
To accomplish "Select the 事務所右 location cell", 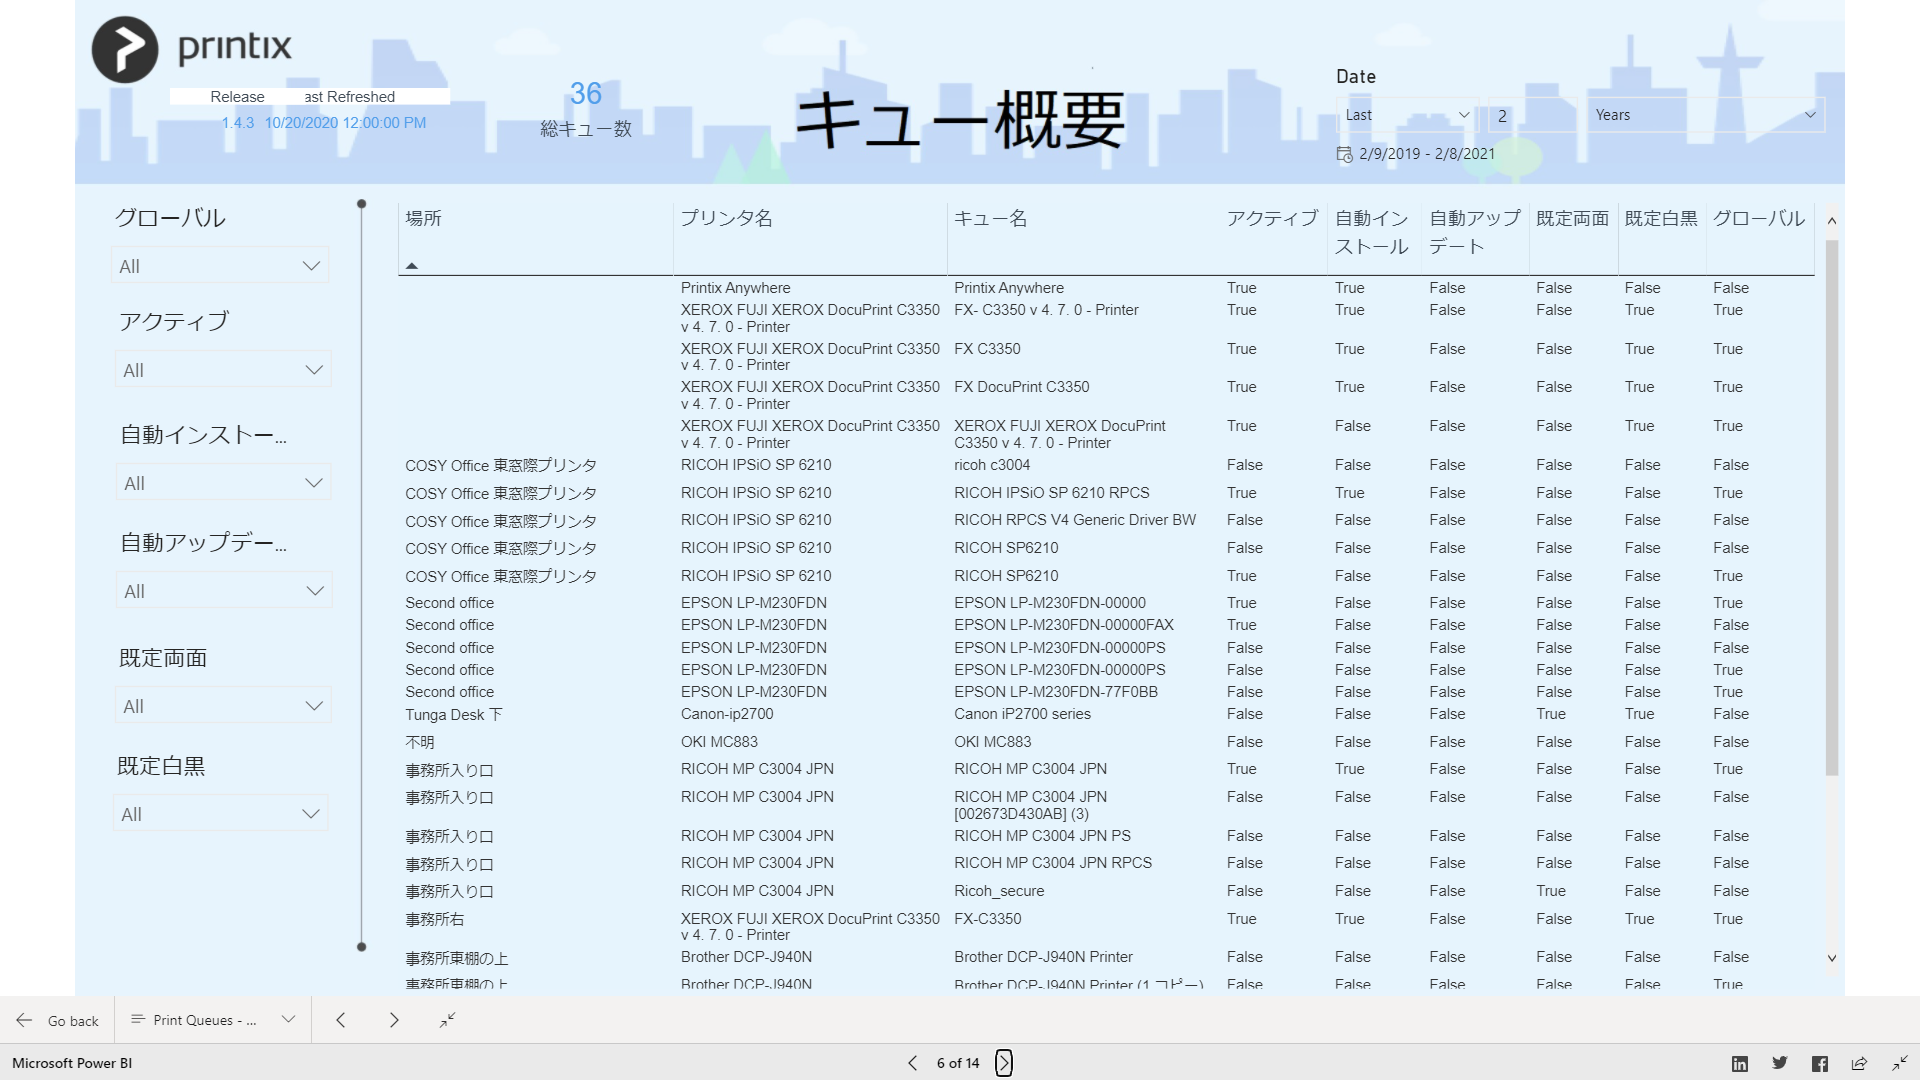I will click(435, 919).
